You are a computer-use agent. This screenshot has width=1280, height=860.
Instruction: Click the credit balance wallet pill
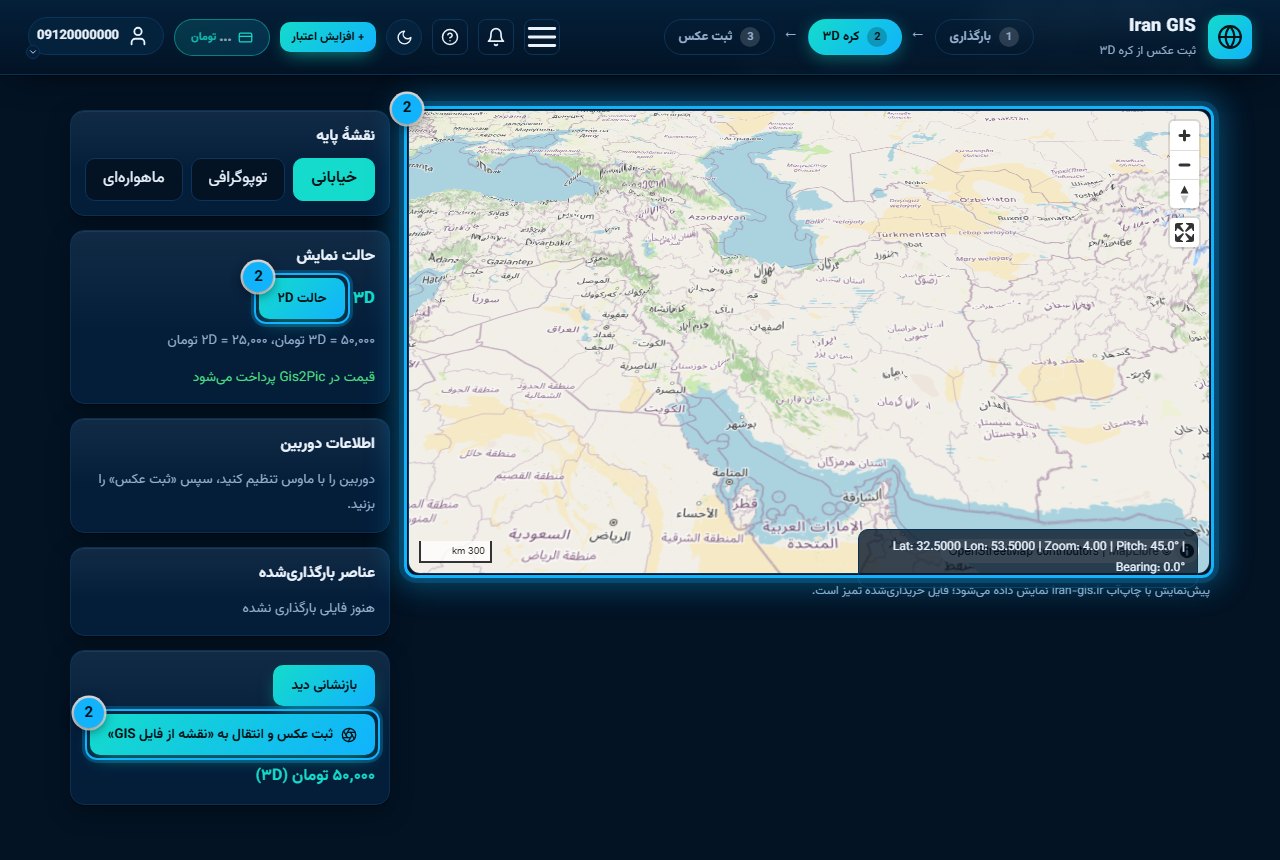pyautogui.click(x=221, y=37)
